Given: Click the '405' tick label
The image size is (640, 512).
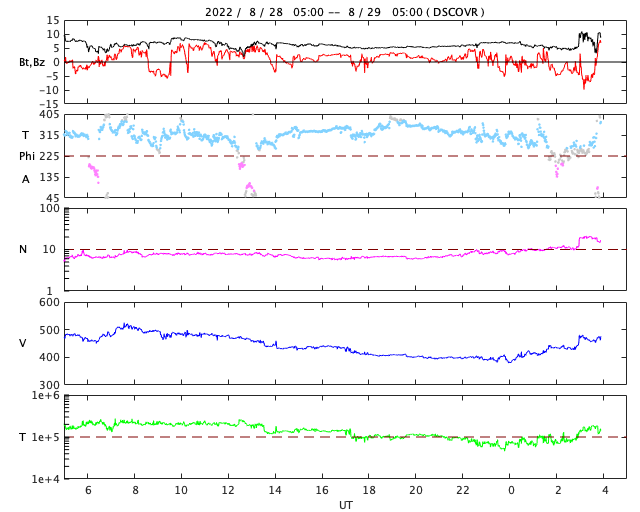Looking at the screenshot, I should [x=49, y=115].
